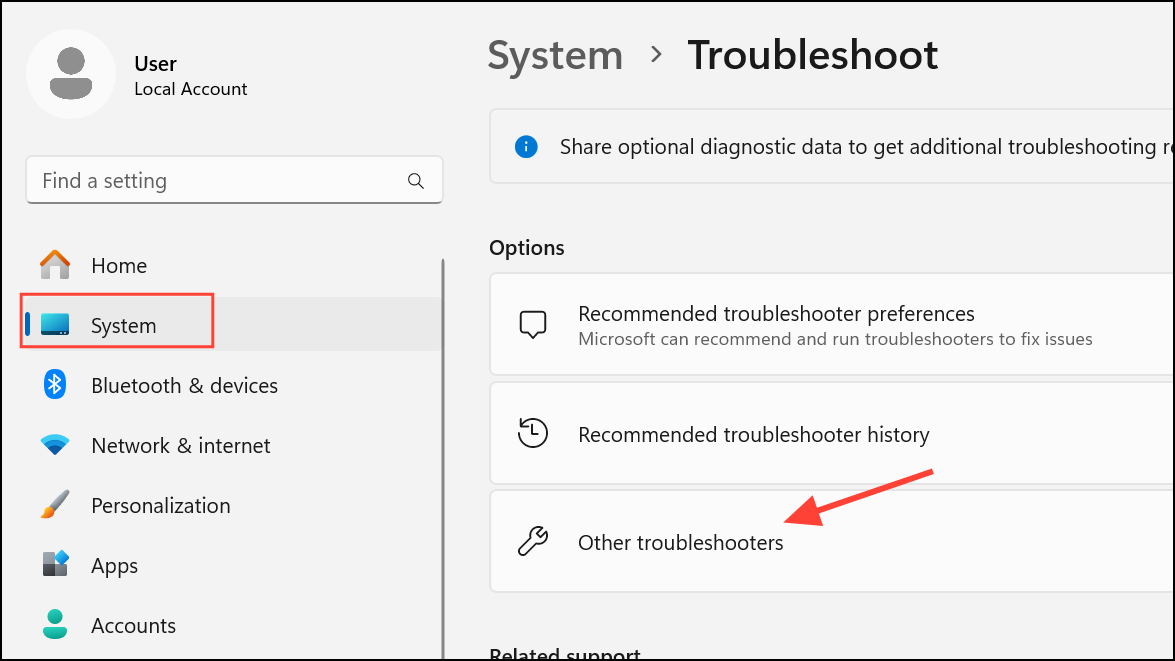1175x661 pixels.
Task: Open Recommended troubleshooter history
Action: tap(830, 435)
